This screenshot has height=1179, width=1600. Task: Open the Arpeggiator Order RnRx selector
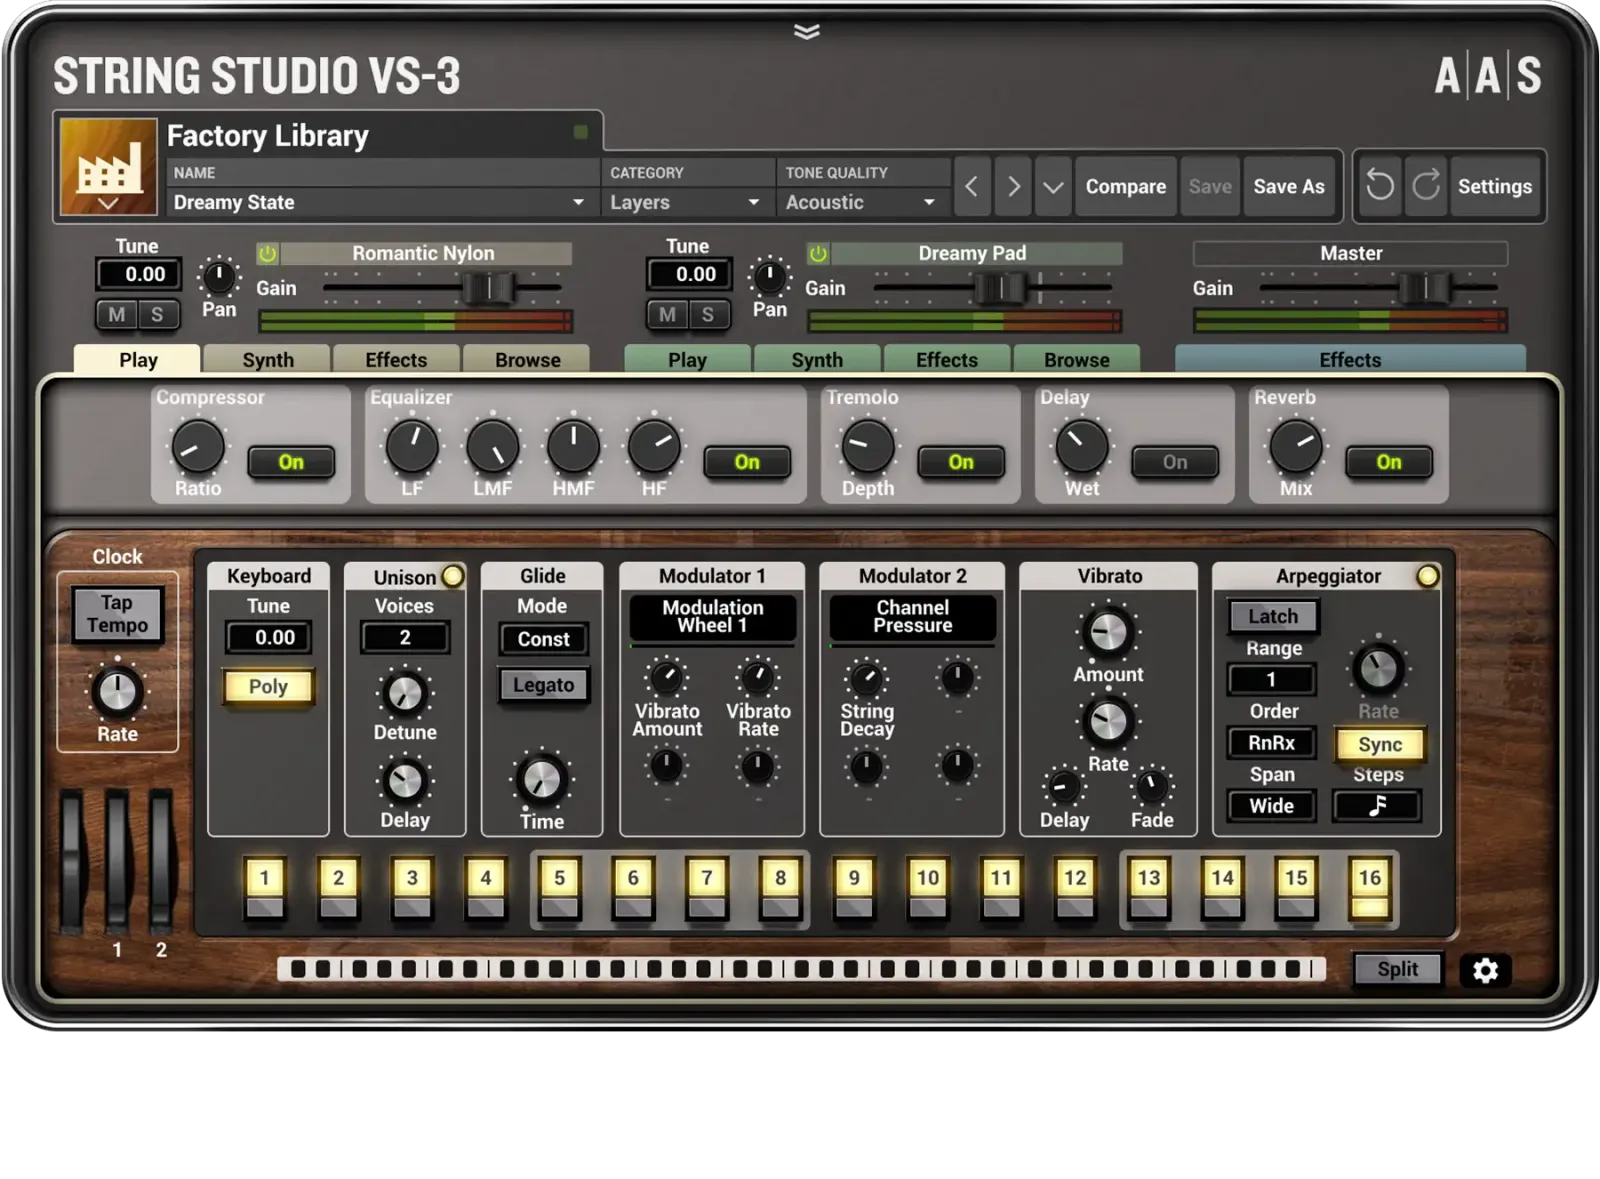(1272, 743)
